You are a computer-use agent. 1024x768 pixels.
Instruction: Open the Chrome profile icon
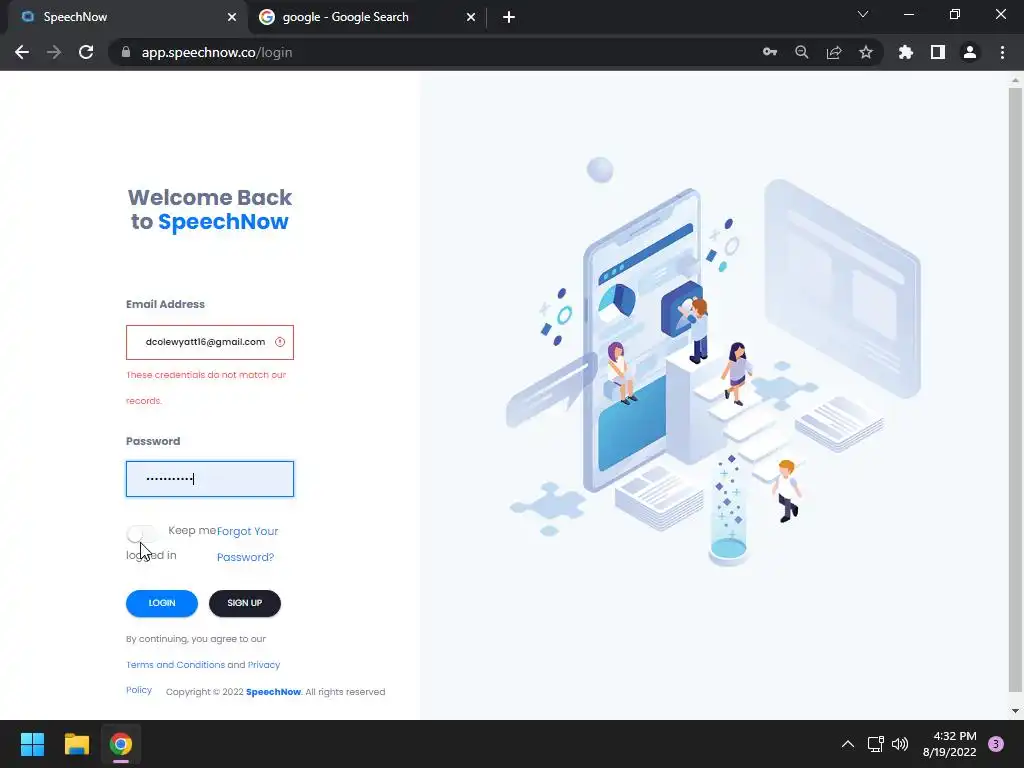pos(970,52)
